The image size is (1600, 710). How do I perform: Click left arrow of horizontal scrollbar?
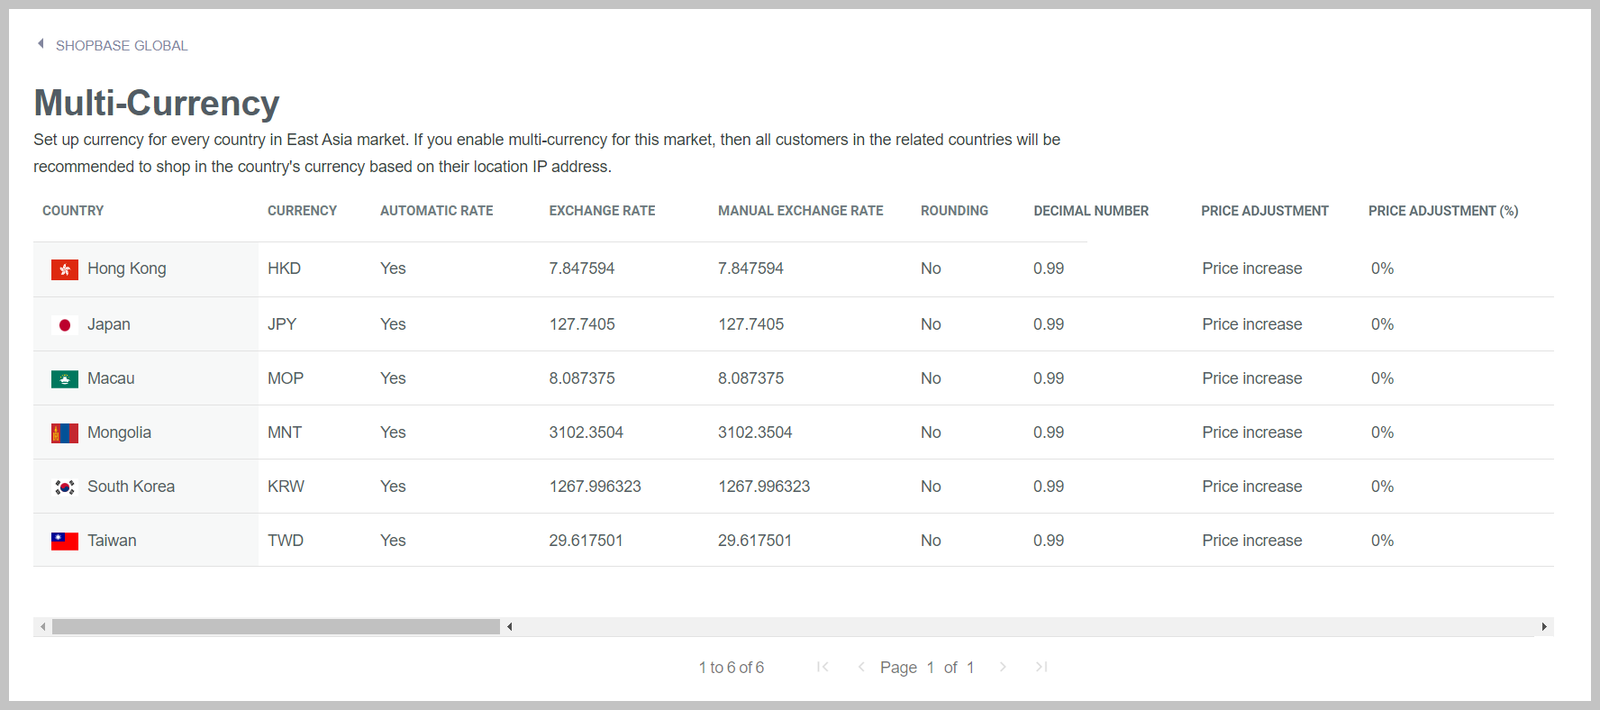43,627
